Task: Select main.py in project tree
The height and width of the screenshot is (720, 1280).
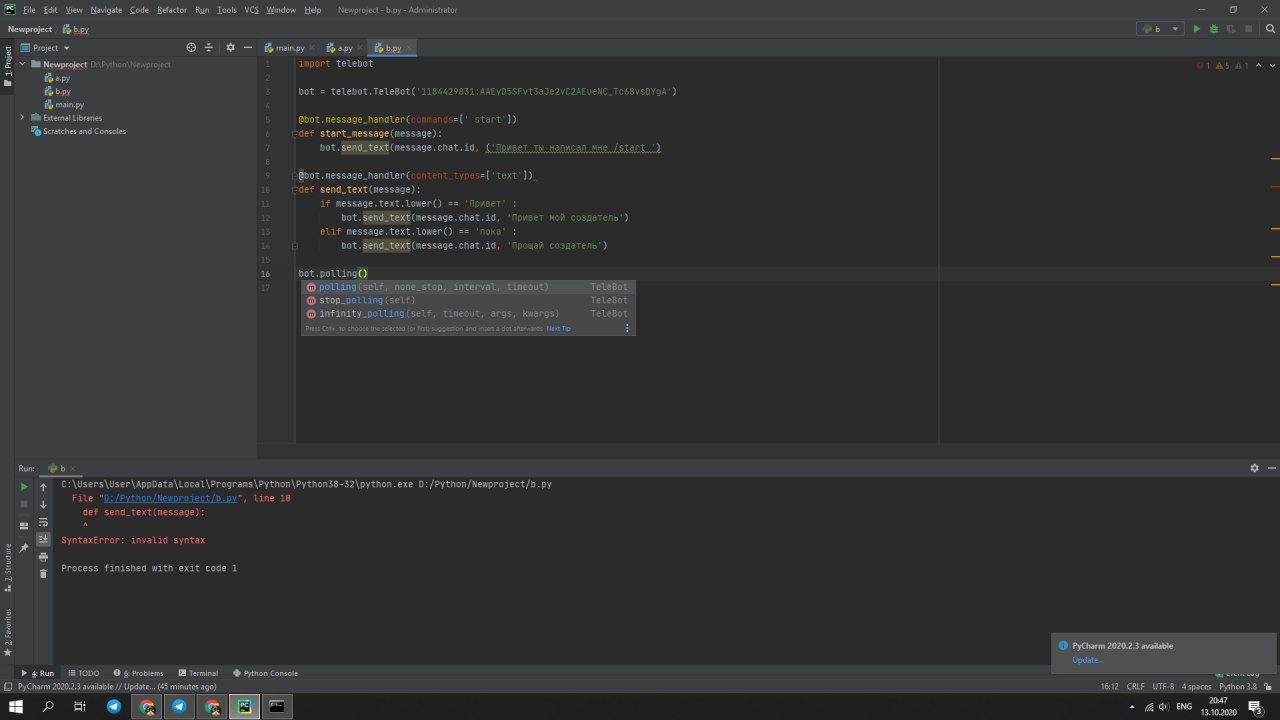Action: coord(69,104)
